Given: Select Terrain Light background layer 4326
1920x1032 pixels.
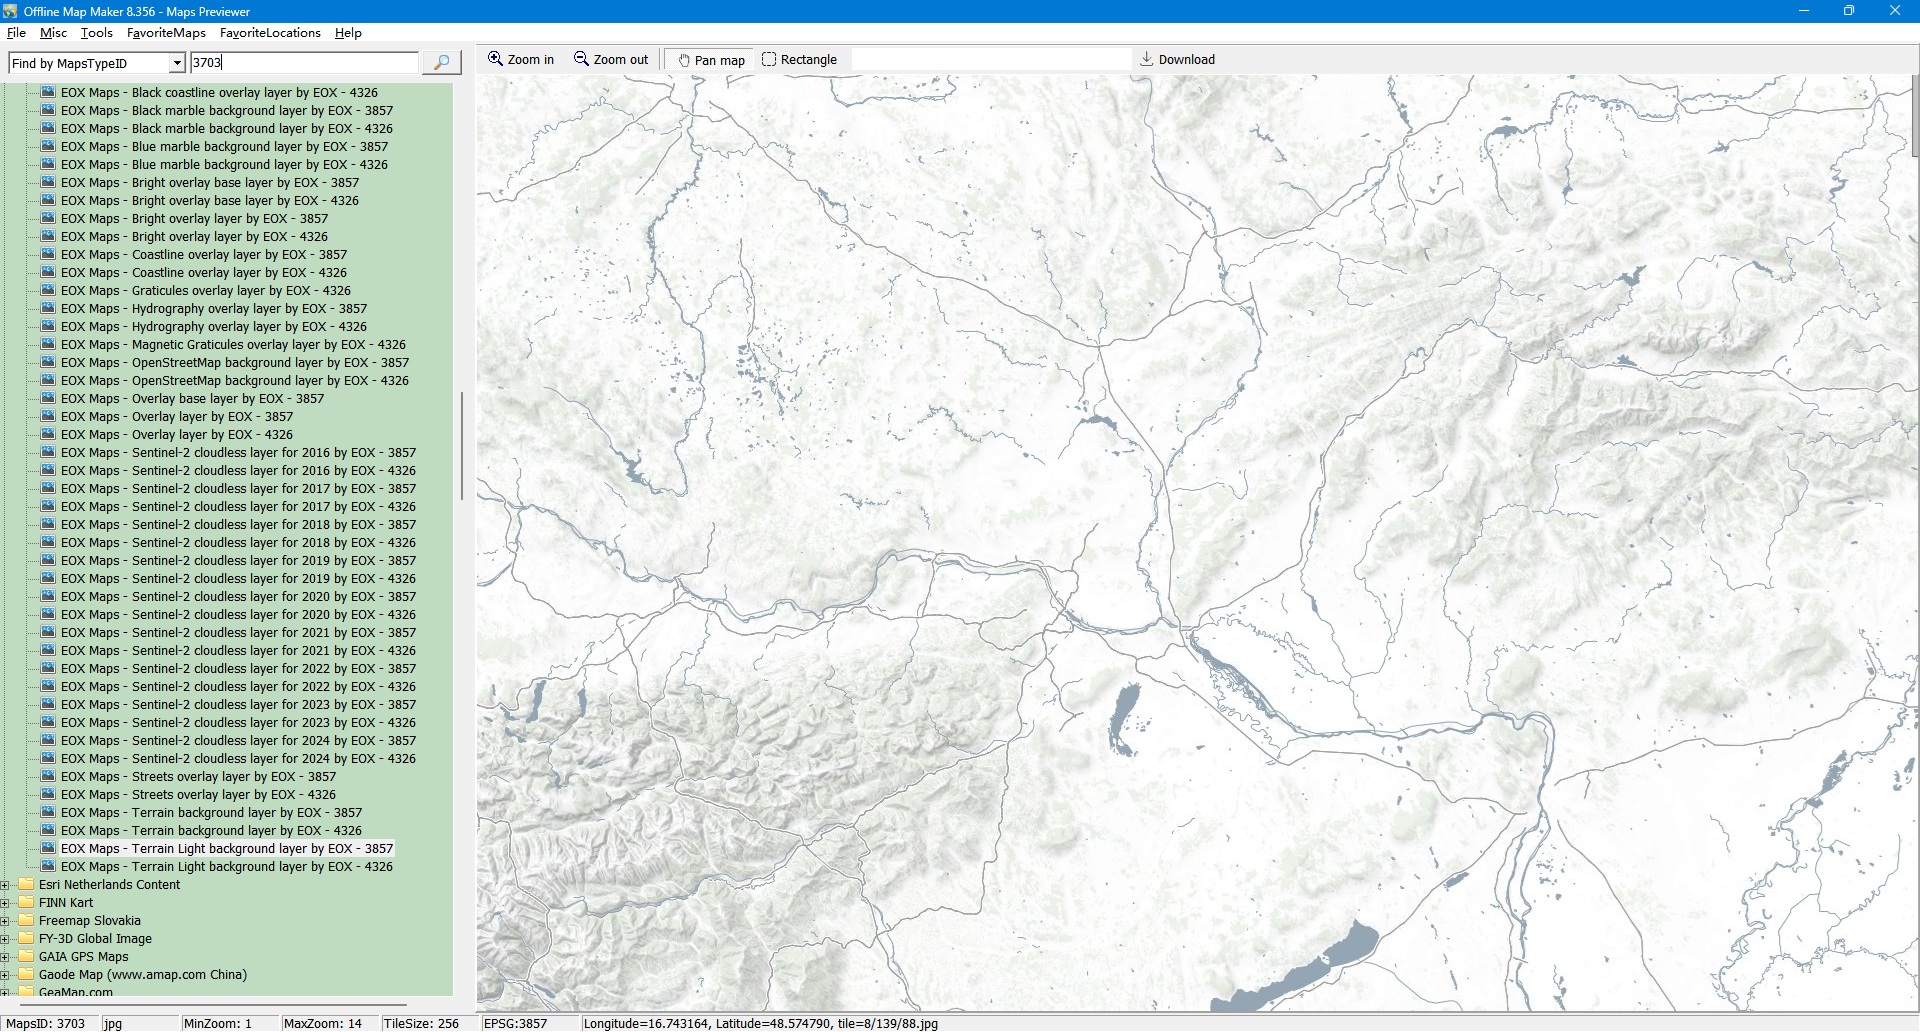Looking at the screenshot, I should coord(226,867).
